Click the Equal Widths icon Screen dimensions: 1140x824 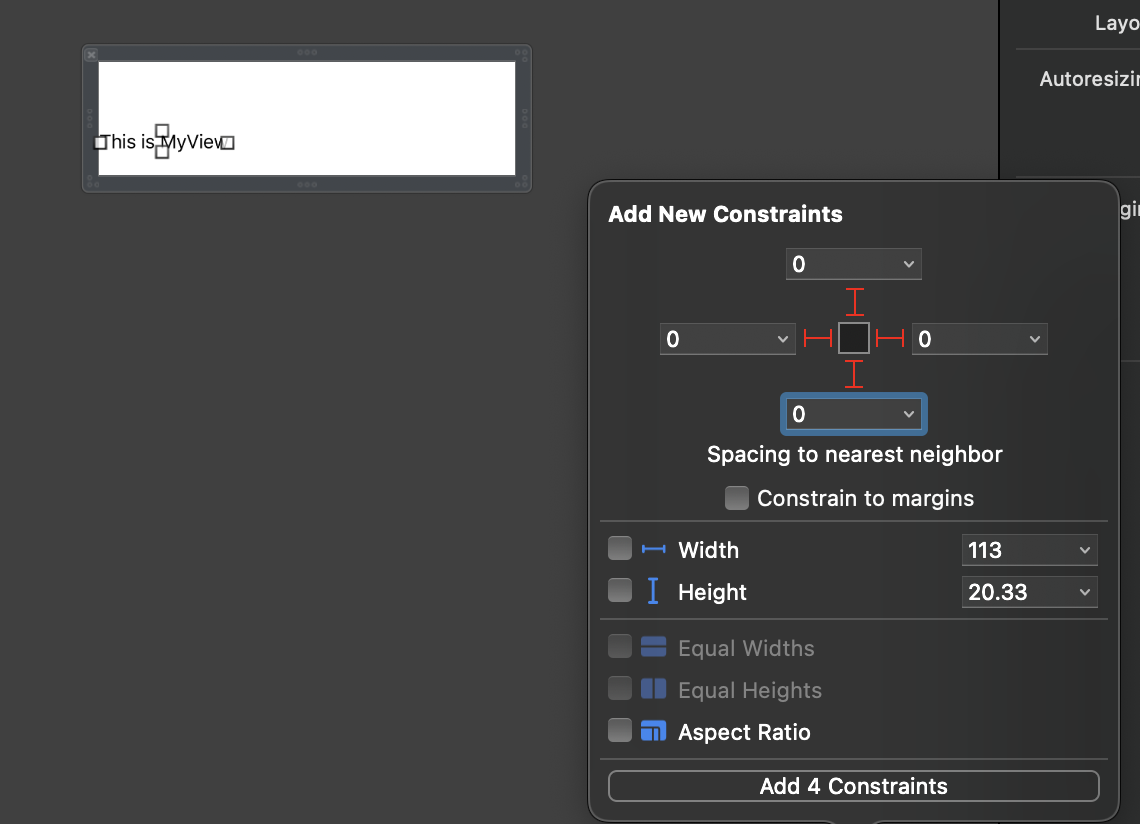654,647
